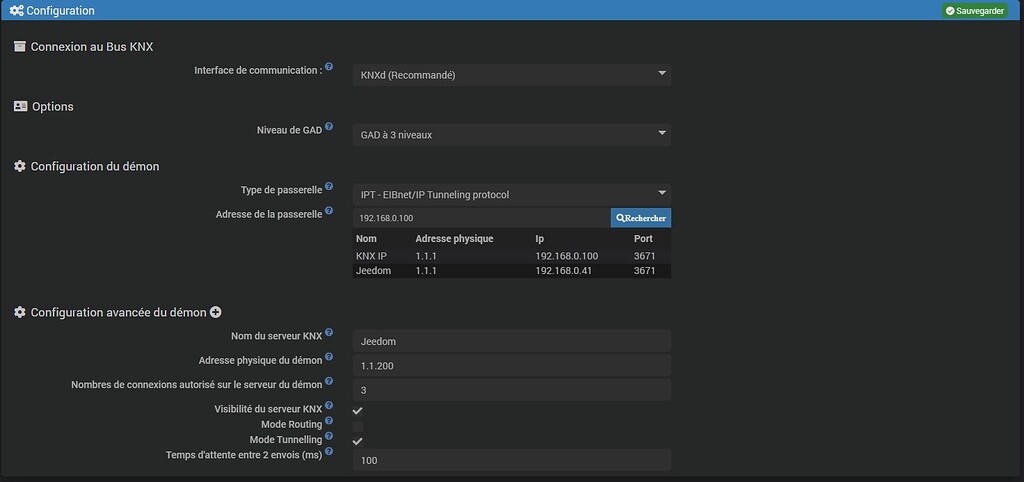1024x482 pixels.
Task: Click the Adresse de la passerelle input field
Action: [x=481, y=217]
